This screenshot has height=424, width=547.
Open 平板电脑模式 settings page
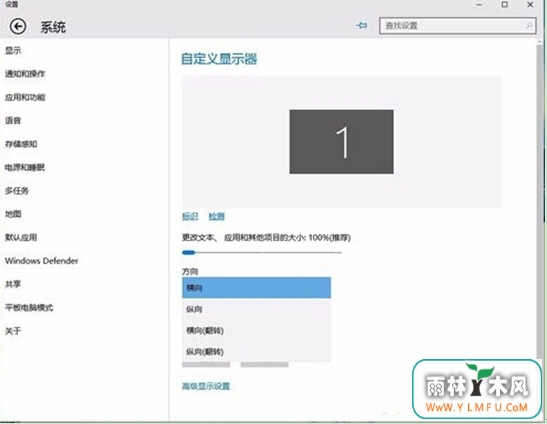[x=29, y=308]
